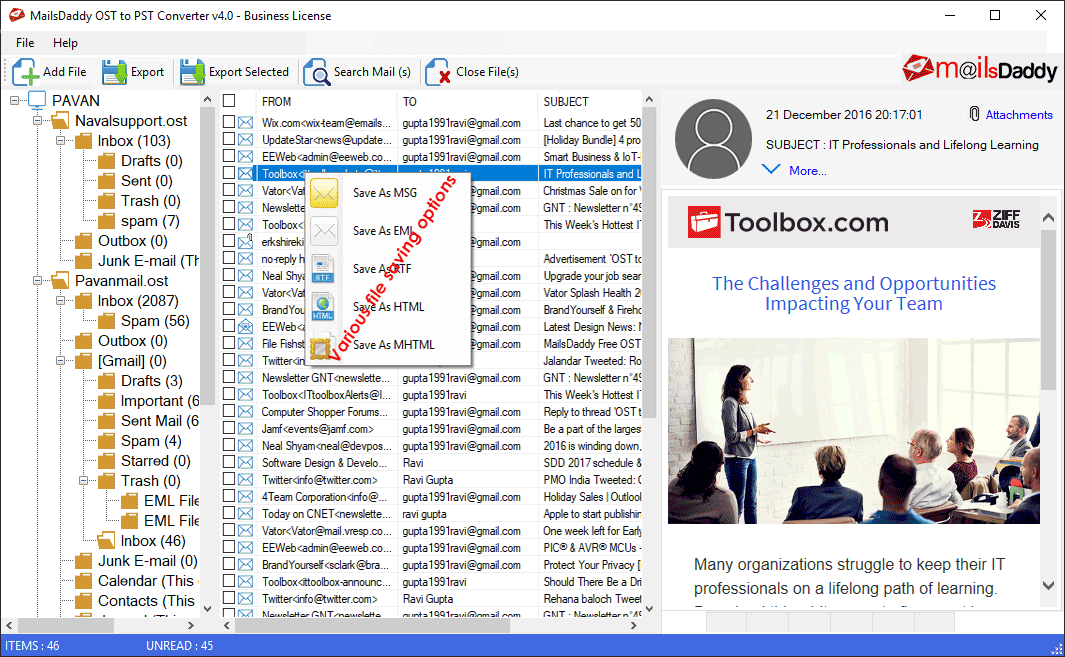Click the Contacts folder icon in tree
Screen dimensions: 1065x657
click(x=84, y=601)
